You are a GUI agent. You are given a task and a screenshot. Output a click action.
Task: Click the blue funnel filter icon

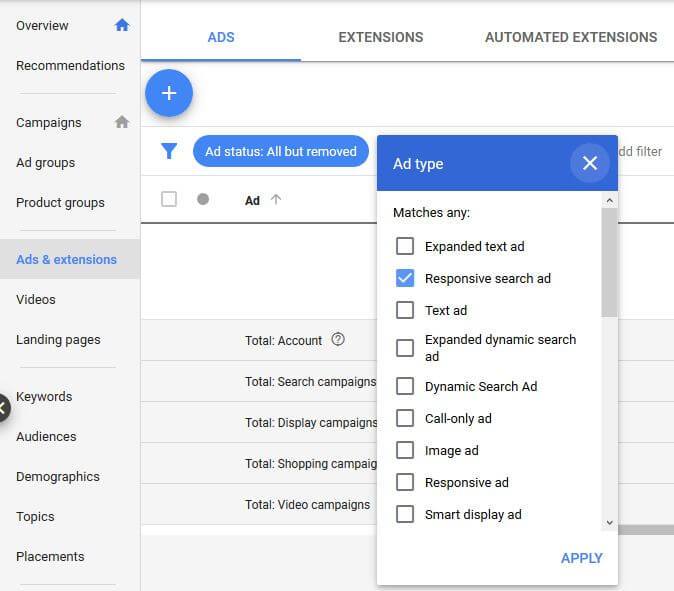pyautogui.click(x=170, y=152)
